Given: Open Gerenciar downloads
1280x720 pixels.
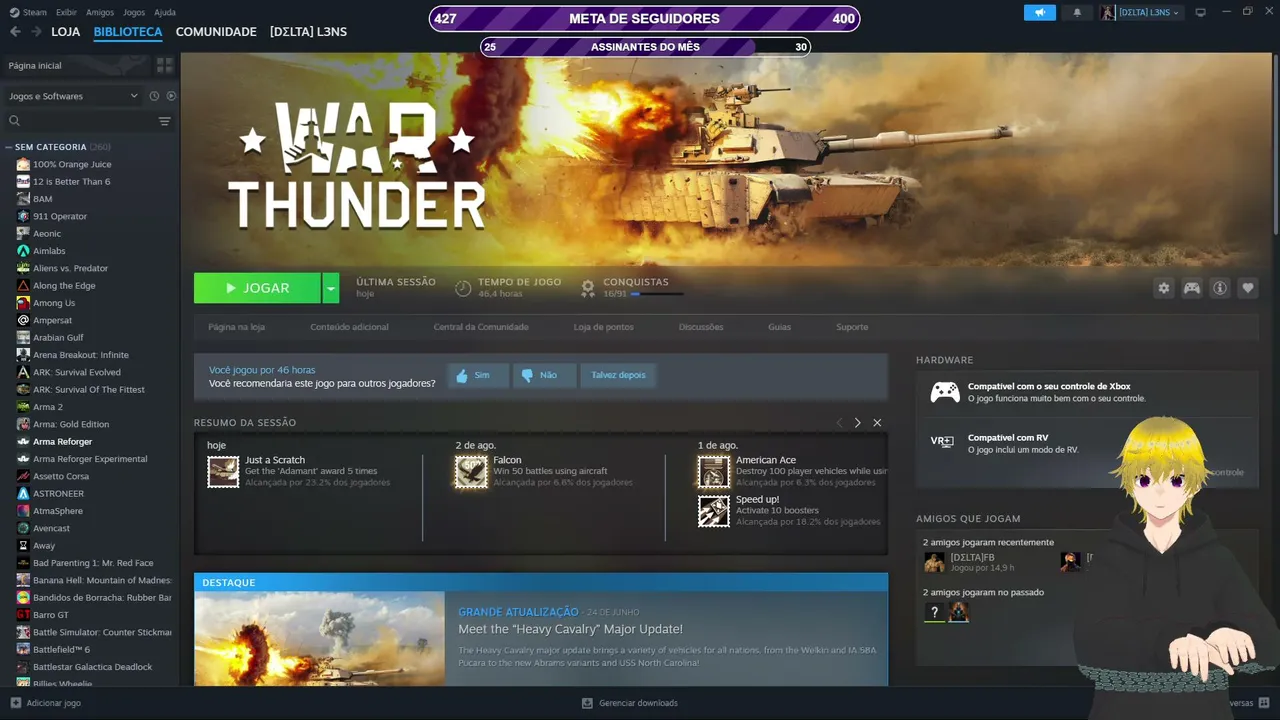Looking at the screenshot, I should coord(630,703).
